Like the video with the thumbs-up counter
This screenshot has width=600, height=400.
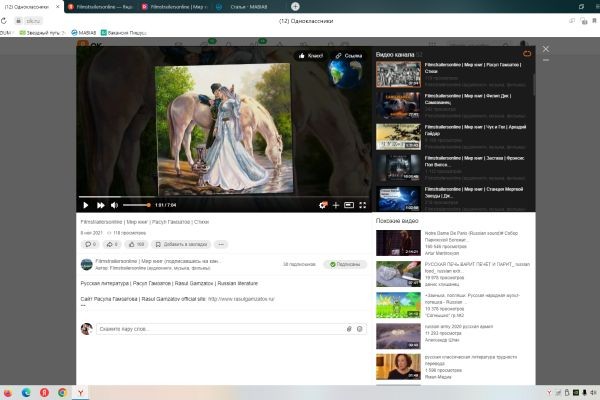click(136, 244)
